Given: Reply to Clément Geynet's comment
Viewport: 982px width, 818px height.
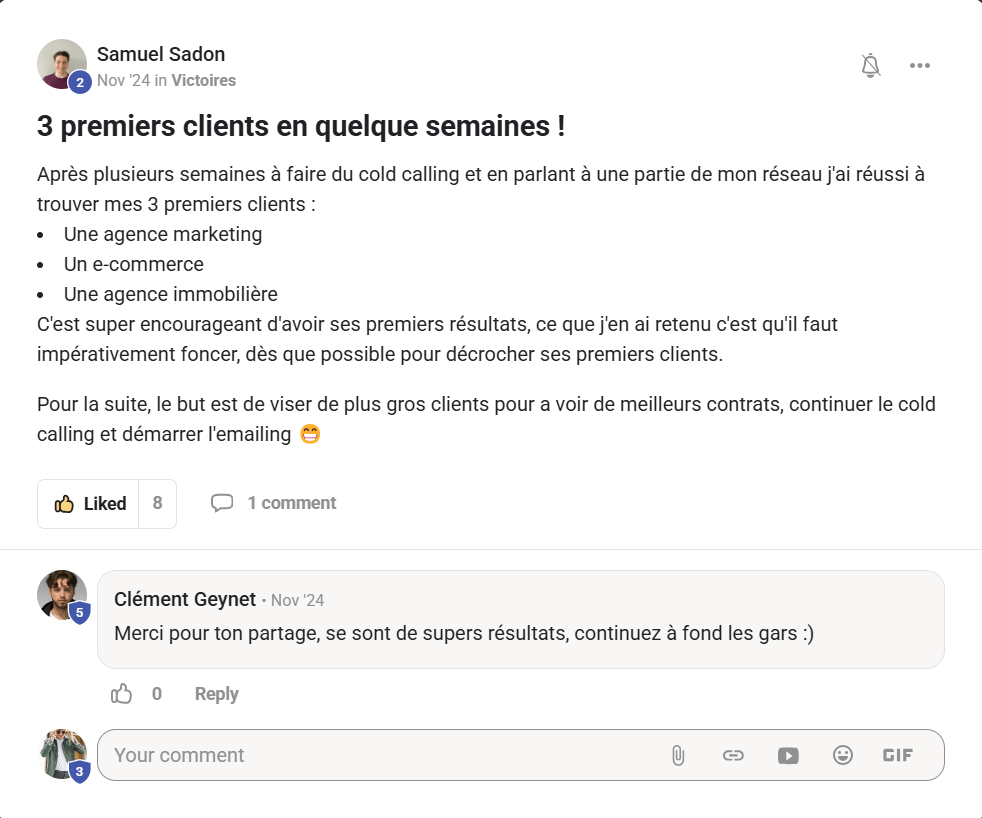Looking at the screenshot, I should 216,694.
